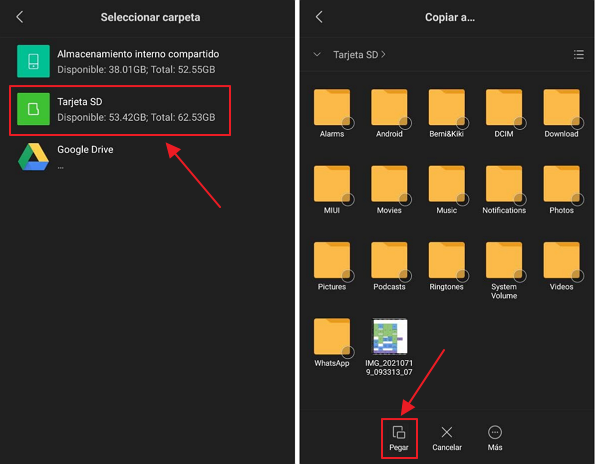Tap the Cancelar X icon

447,432
